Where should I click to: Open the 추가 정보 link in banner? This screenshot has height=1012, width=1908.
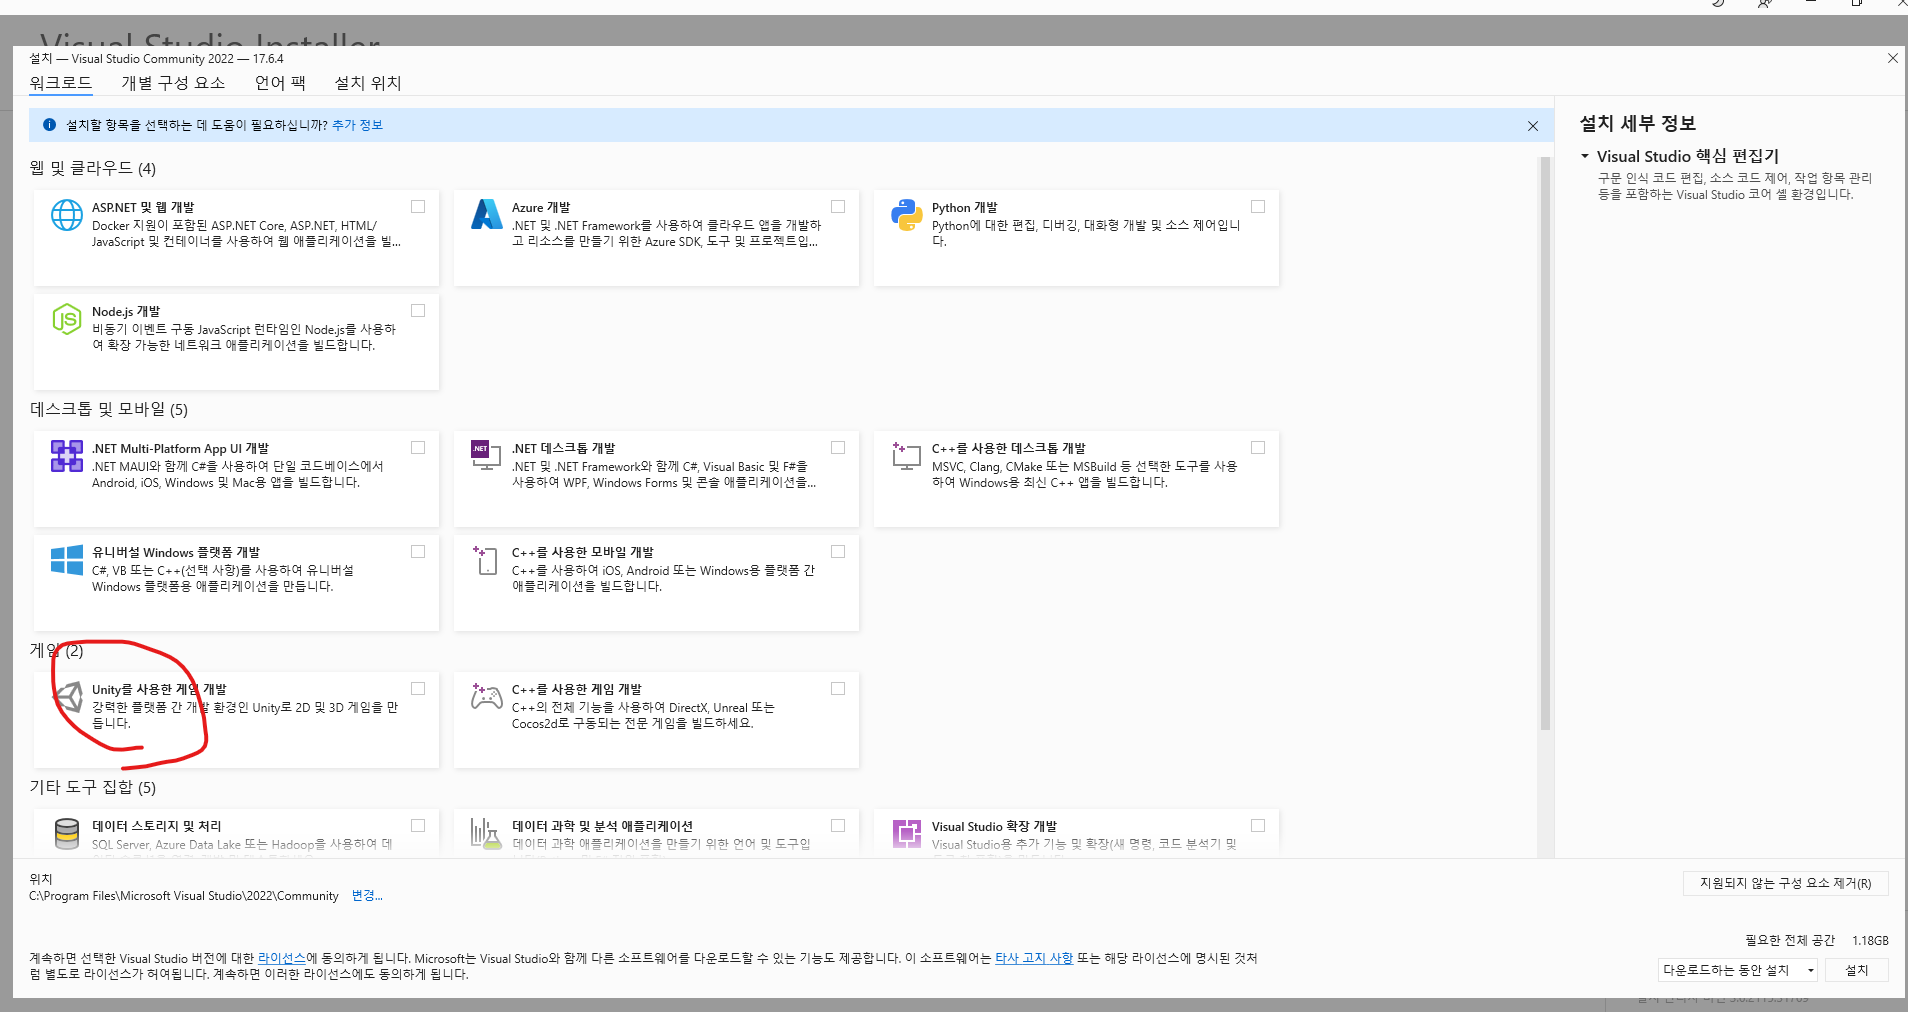357,125
